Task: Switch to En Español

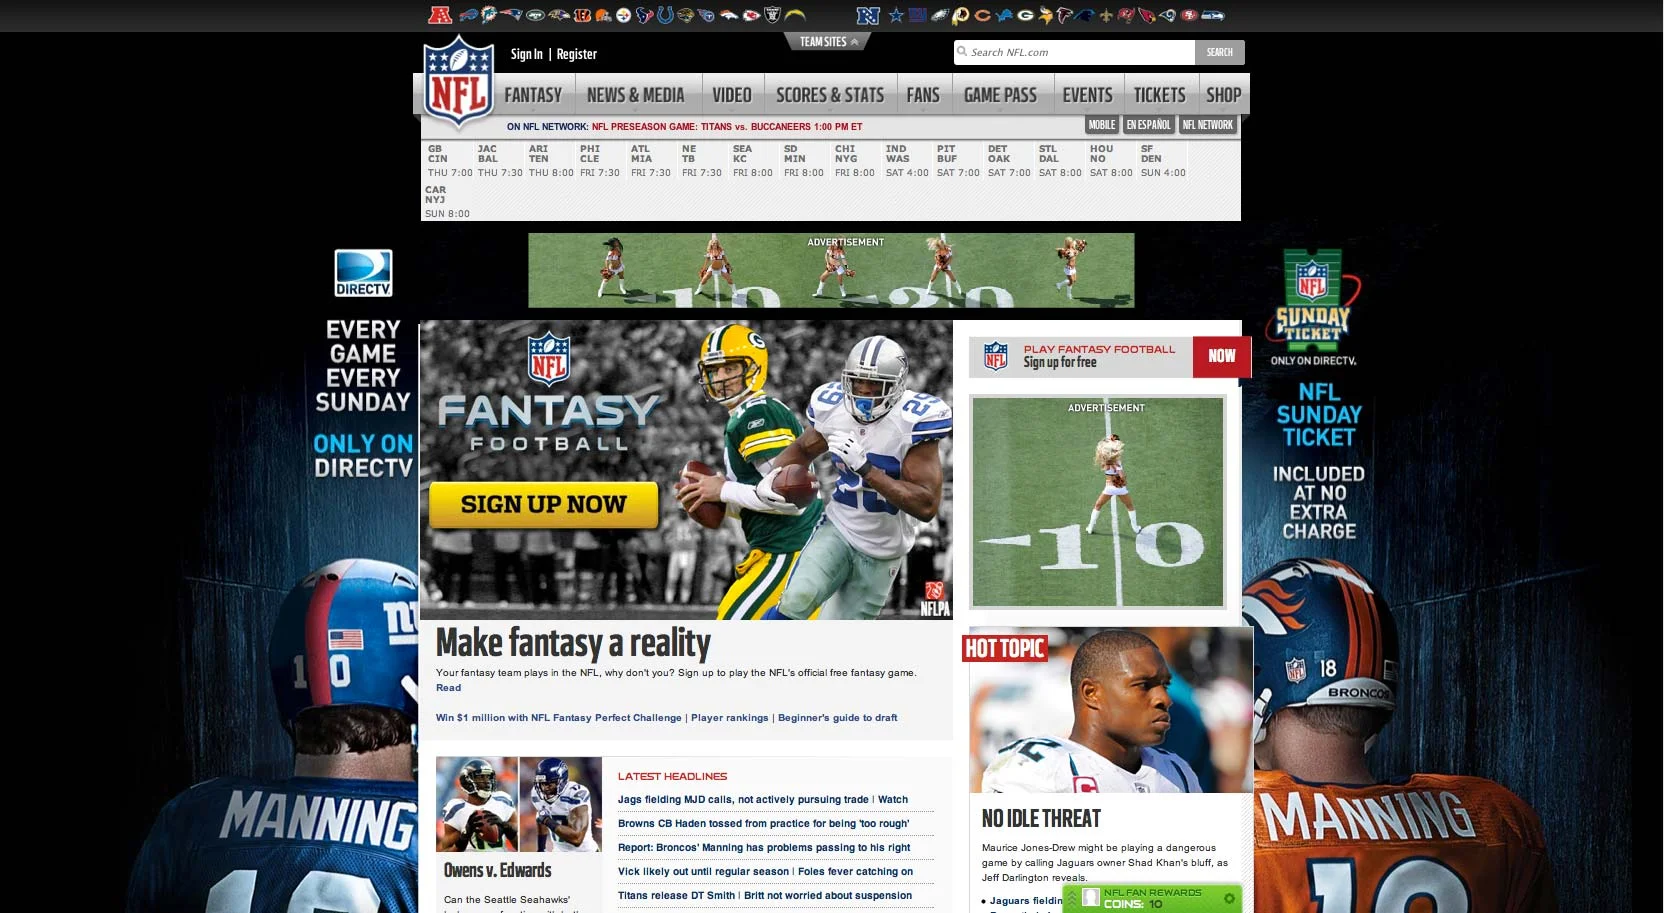Action: 1148,125
